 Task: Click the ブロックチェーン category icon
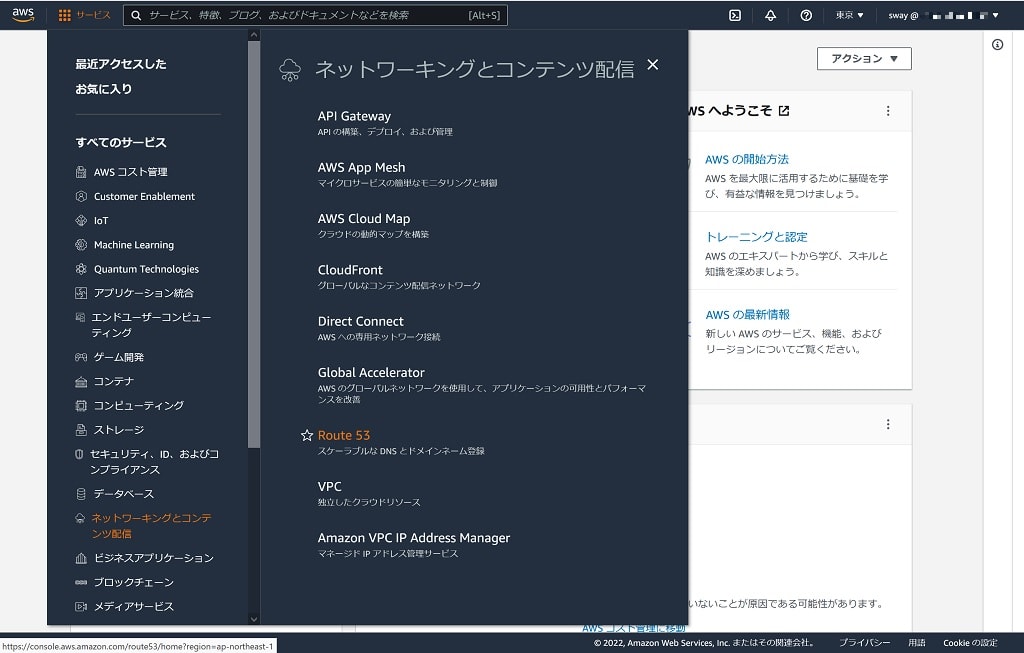tap(81, 582)
